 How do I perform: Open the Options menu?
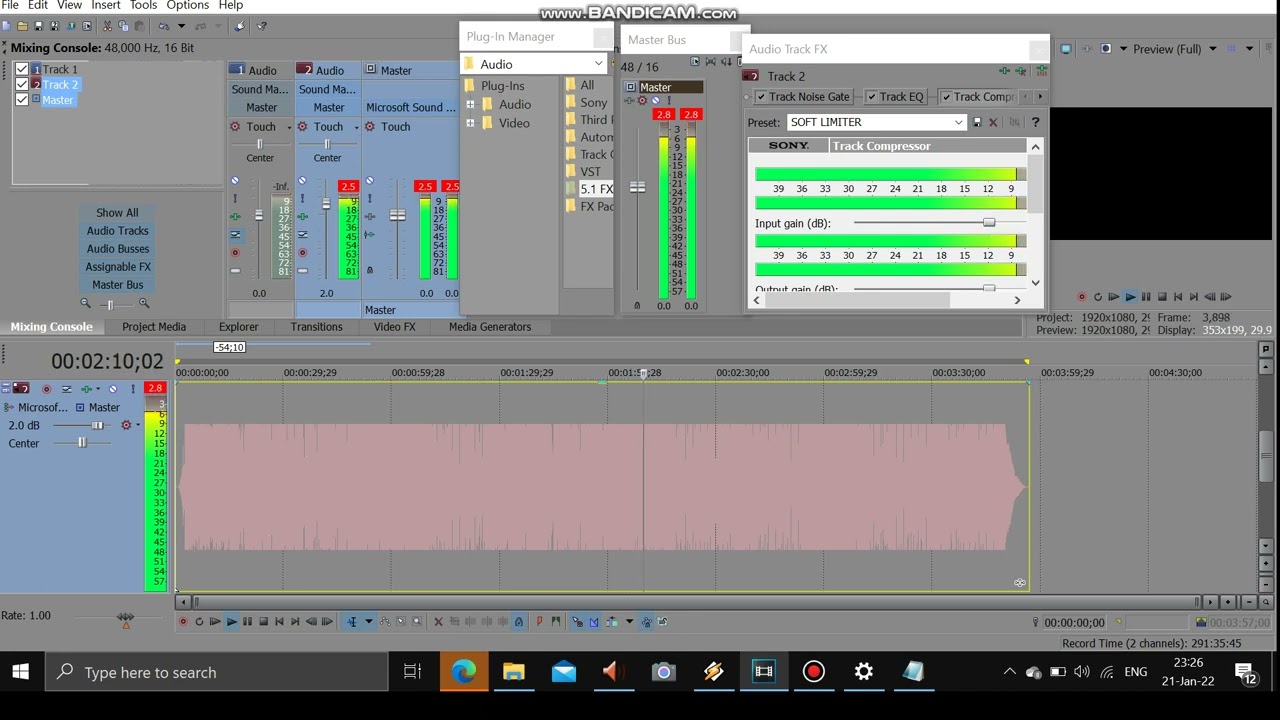pyautogui.click(x=187, y=6)
